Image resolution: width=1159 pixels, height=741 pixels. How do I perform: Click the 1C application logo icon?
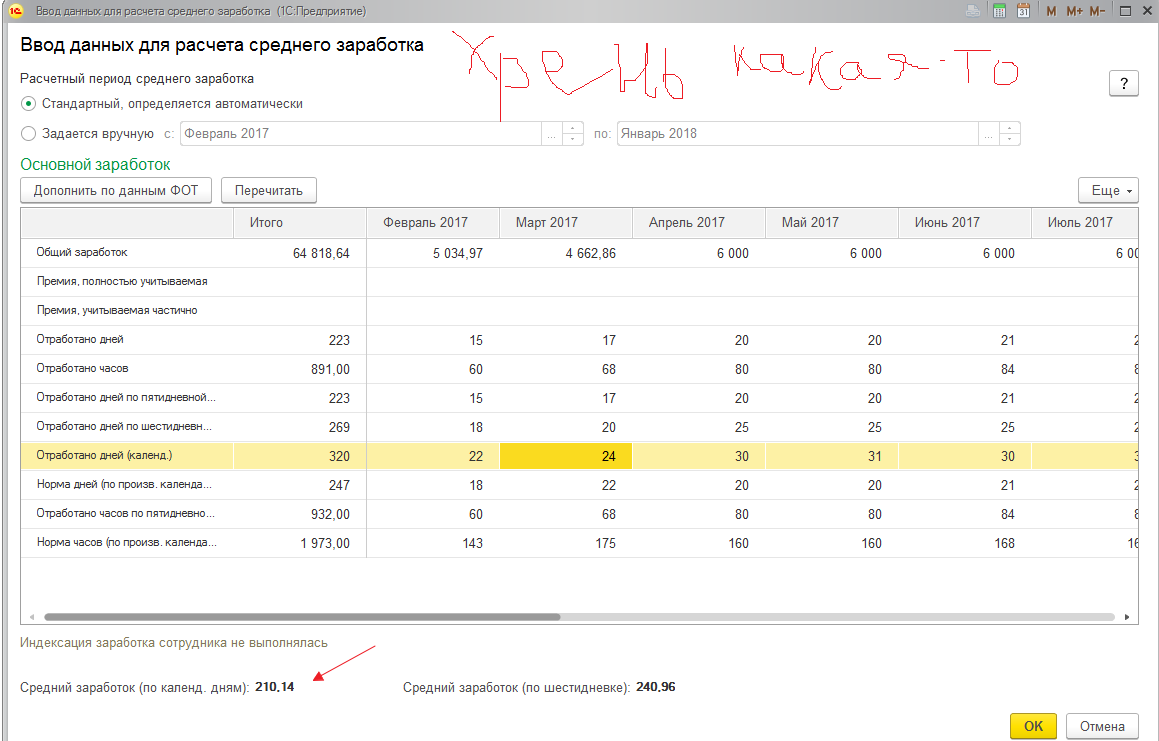15,11
